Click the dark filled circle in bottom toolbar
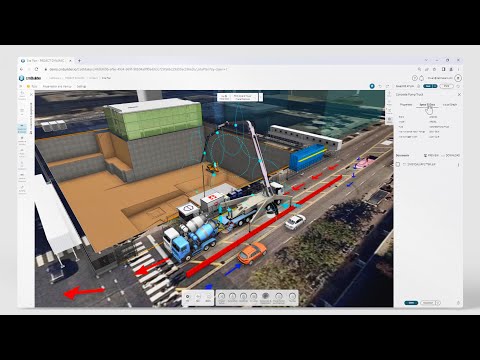 tap(265, 296)
